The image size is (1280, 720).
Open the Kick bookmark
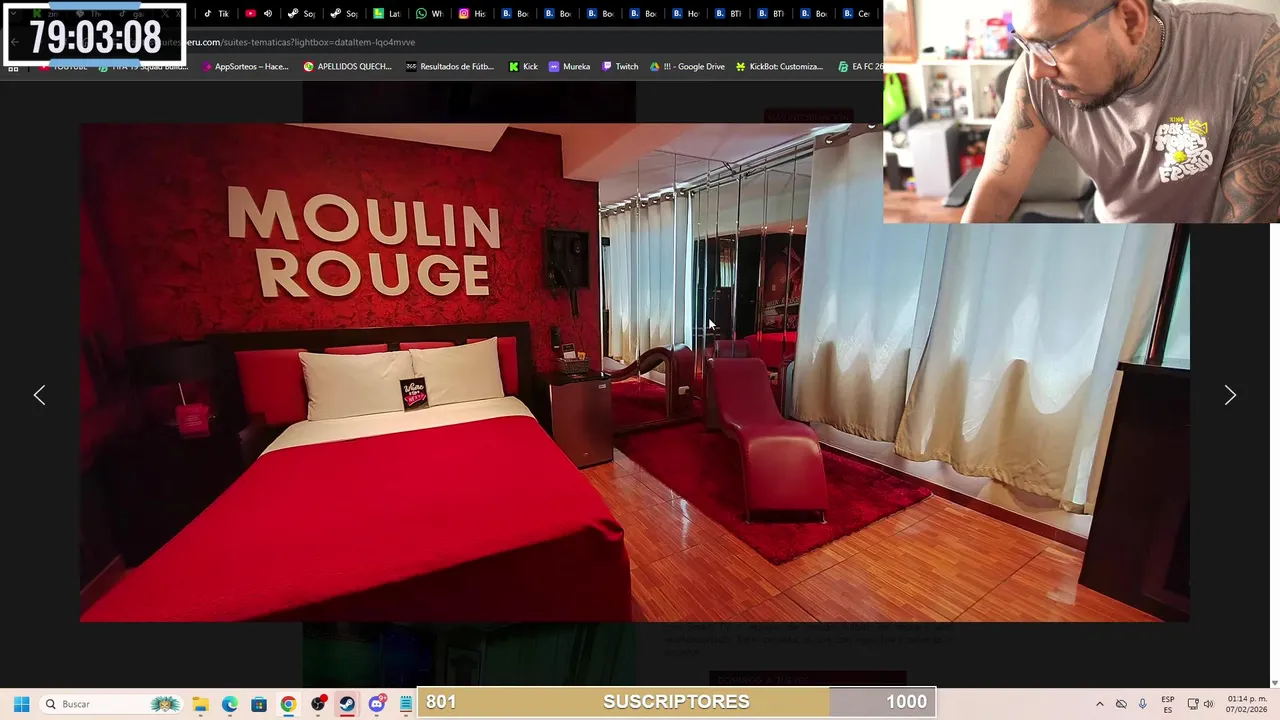[523, 67]
